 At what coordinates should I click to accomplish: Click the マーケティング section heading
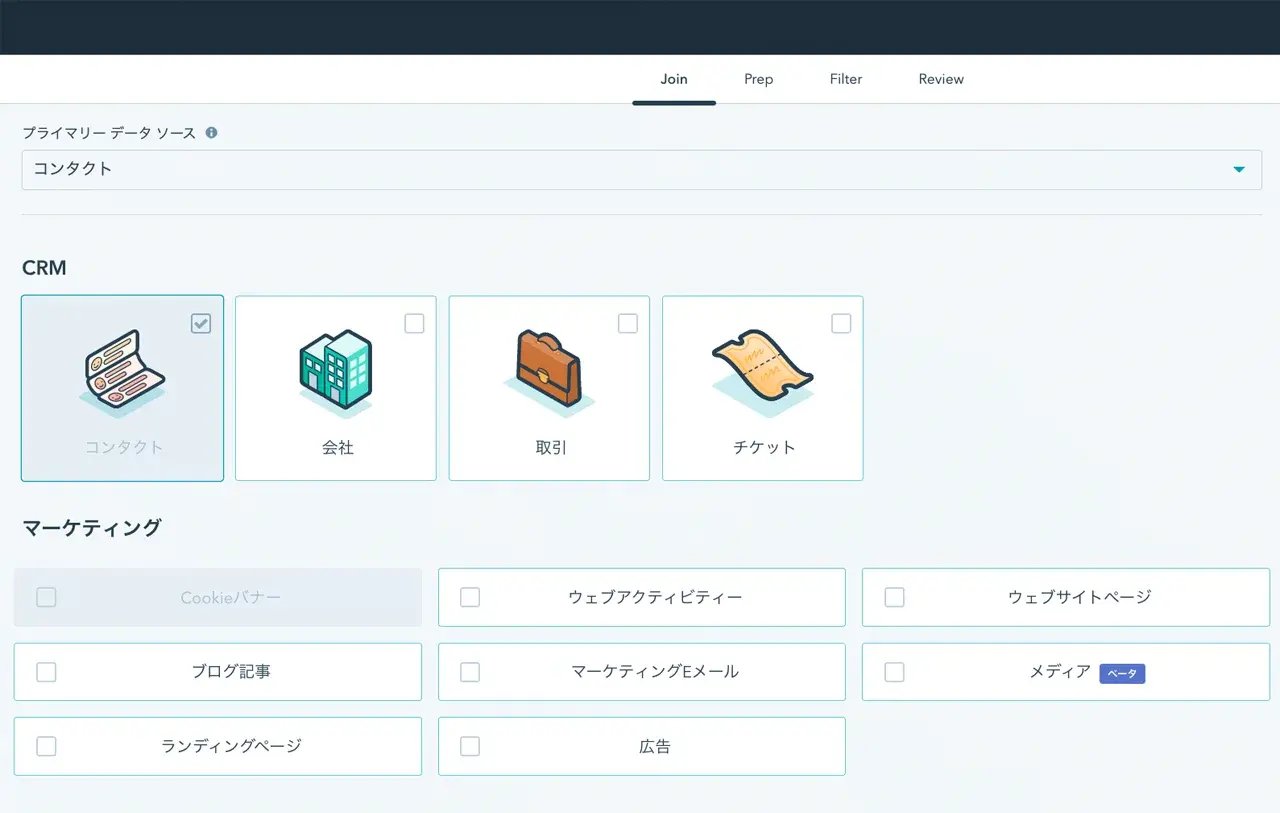[92, 528]
